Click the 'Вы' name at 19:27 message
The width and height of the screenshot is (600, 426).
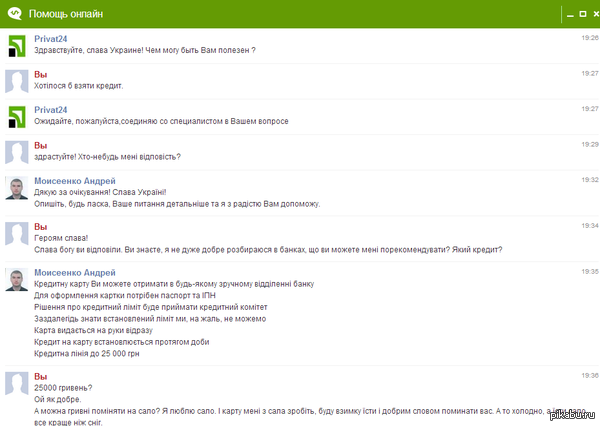[x=41, y=74]
